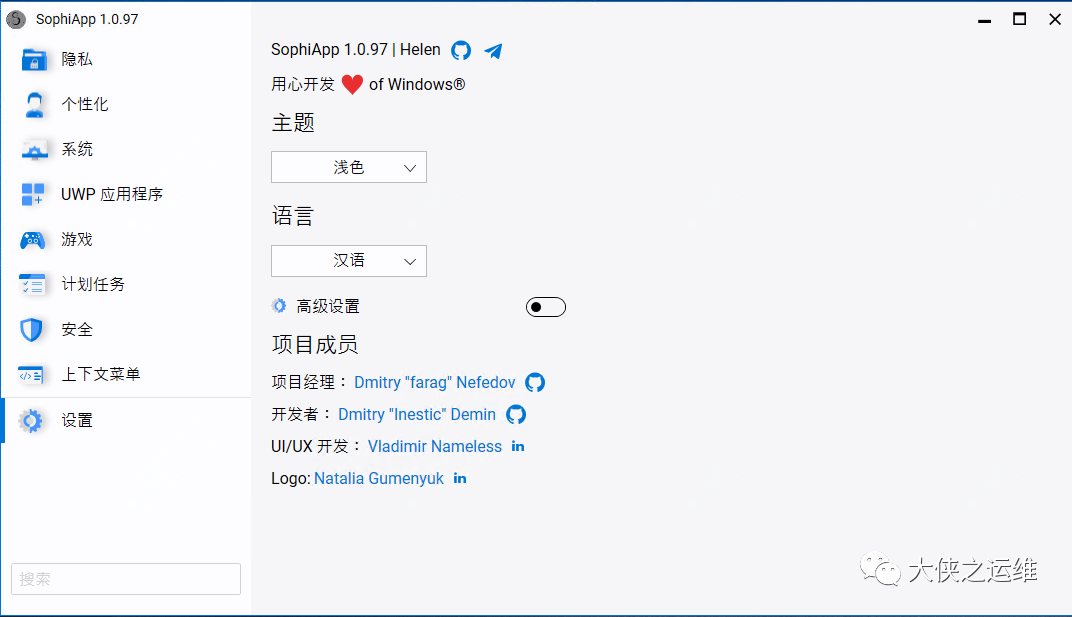This screenshot has height=617, width=1072.
Task: Click the SophiApp 1.0.97 | Helen title text
Action: point(356,50)
